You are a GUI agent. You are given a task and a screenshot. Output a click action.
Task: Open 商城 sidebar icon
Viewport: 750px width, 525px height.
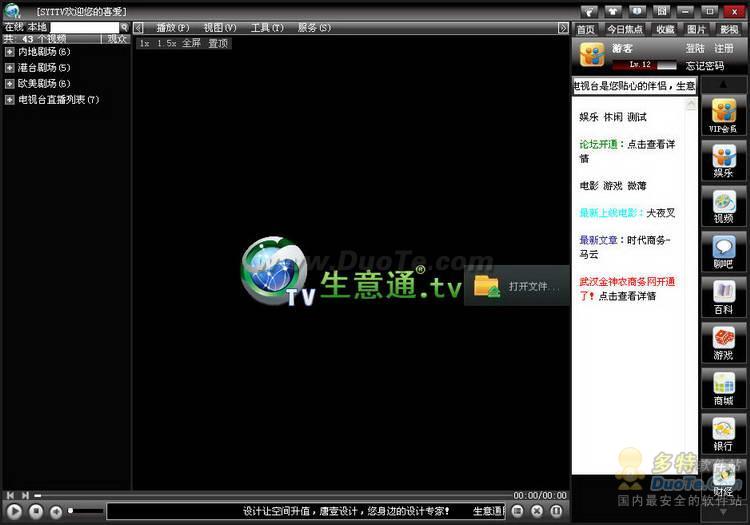[723, 388]
